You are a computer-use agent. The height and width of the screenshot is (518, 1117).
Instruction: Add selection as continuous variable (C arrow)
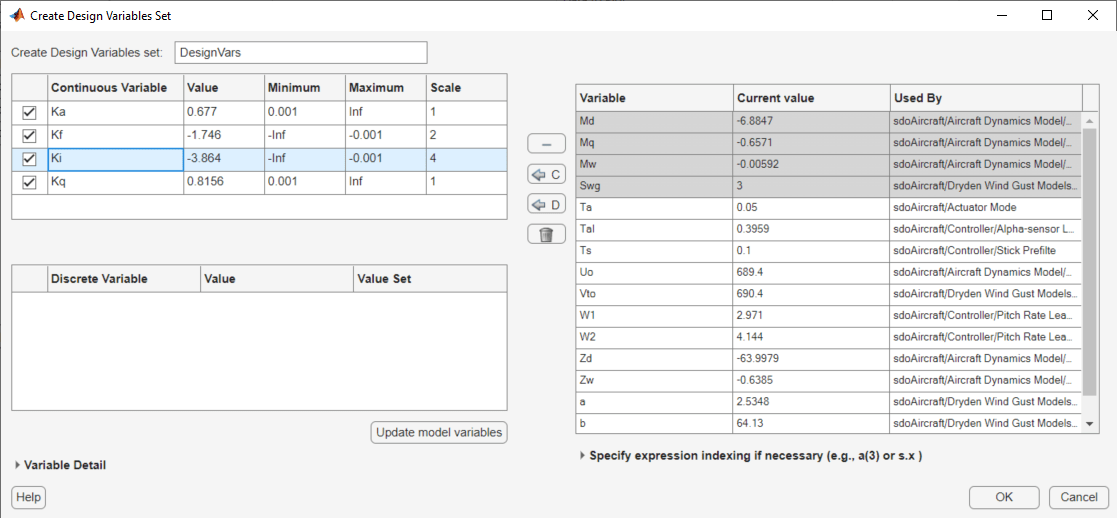546,175
